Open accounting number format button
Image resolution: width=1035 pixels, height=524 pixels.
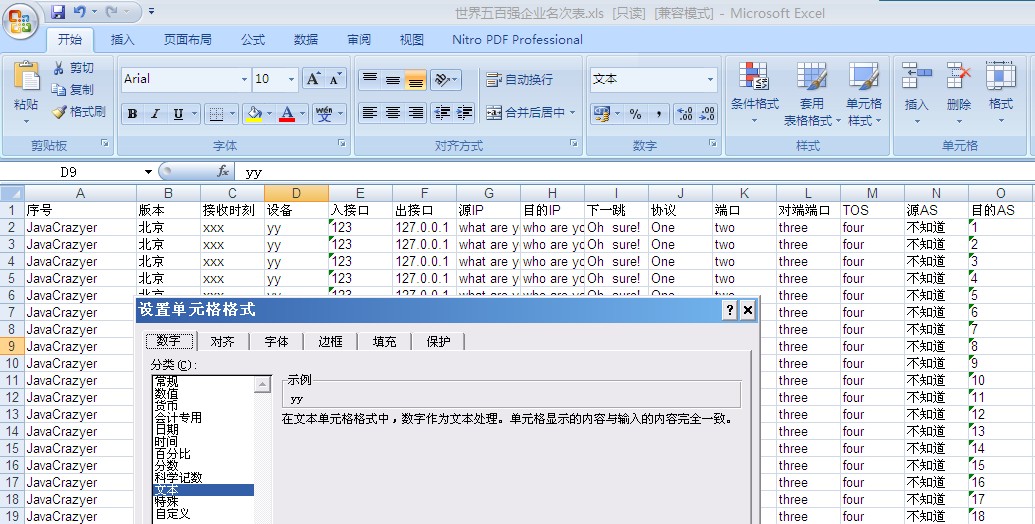(x=601, y=114)
